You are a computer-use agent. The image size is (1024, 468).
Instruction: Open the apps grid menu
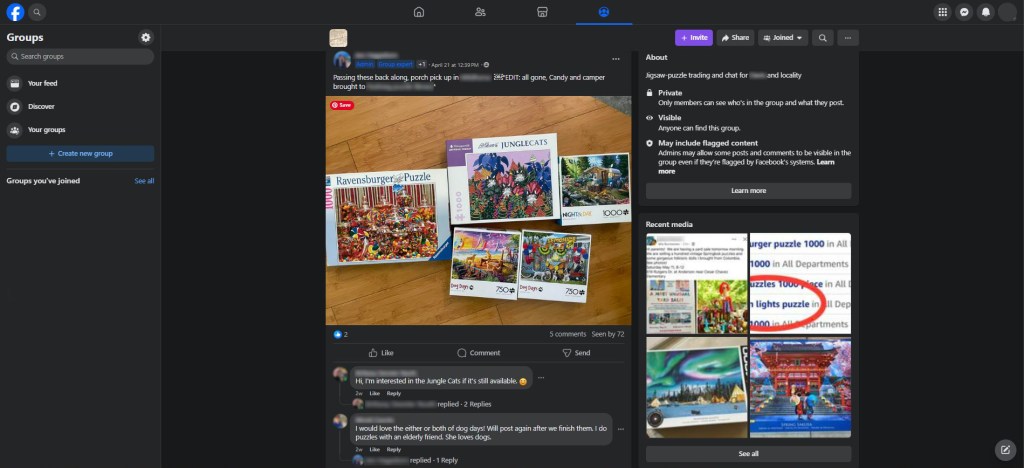(x=941, y=12)
